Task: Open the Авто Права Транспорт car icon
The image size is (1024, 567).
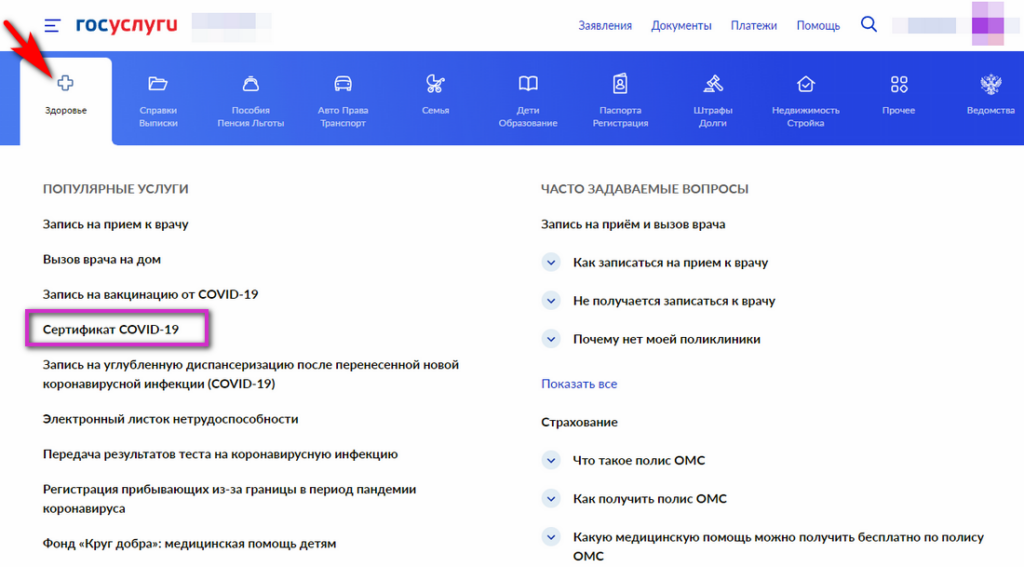Action: [x=343, y=84]
